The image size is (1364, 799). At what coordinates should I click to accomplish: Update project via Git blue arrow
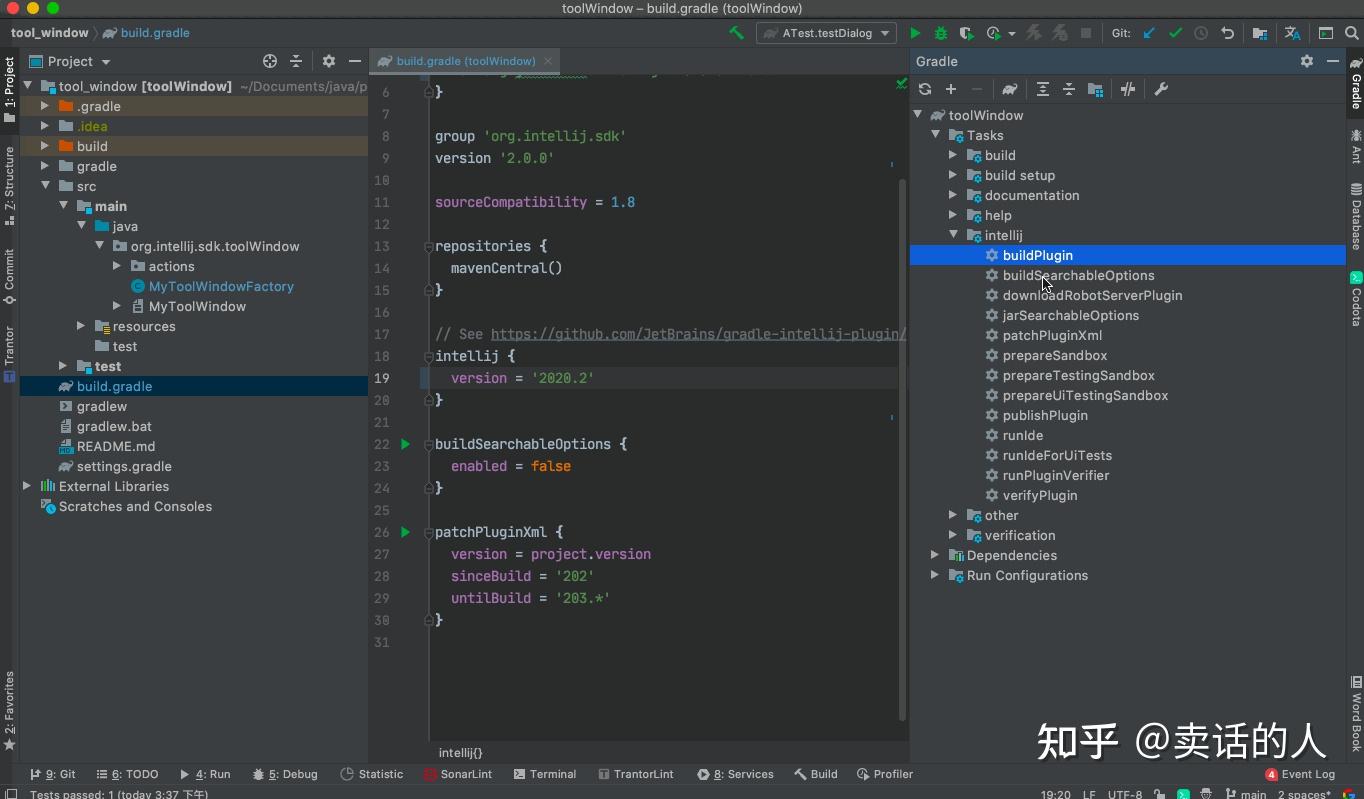coord(1149,33)
